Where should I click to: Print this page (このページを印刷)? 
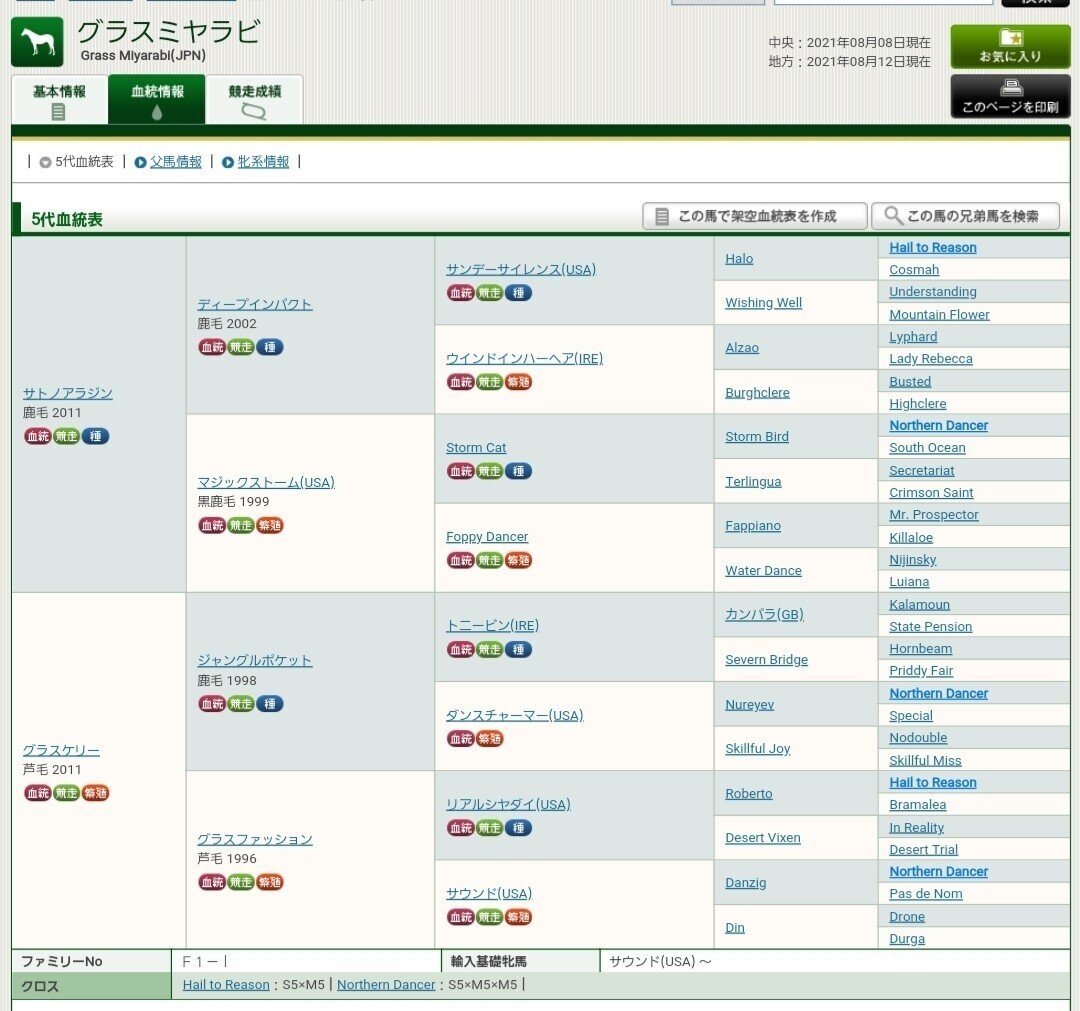[x=1010, y=96]
